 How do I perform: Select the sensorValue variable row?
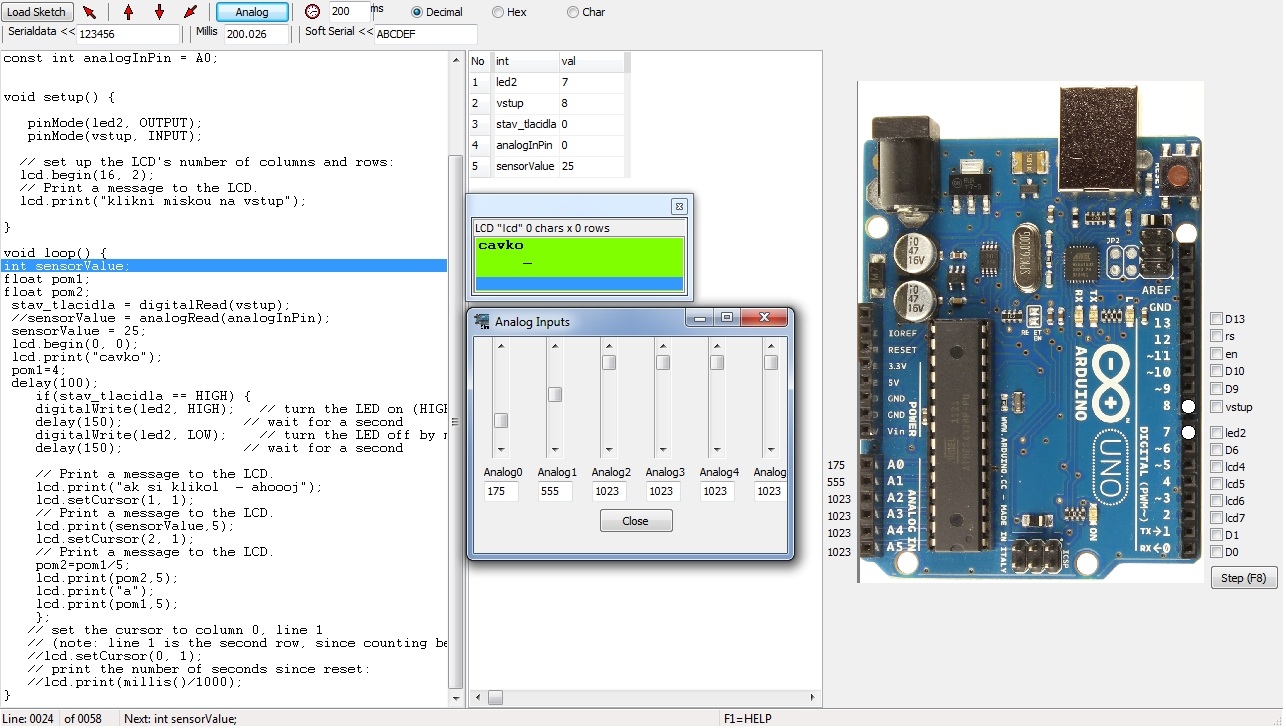point(548,166)
